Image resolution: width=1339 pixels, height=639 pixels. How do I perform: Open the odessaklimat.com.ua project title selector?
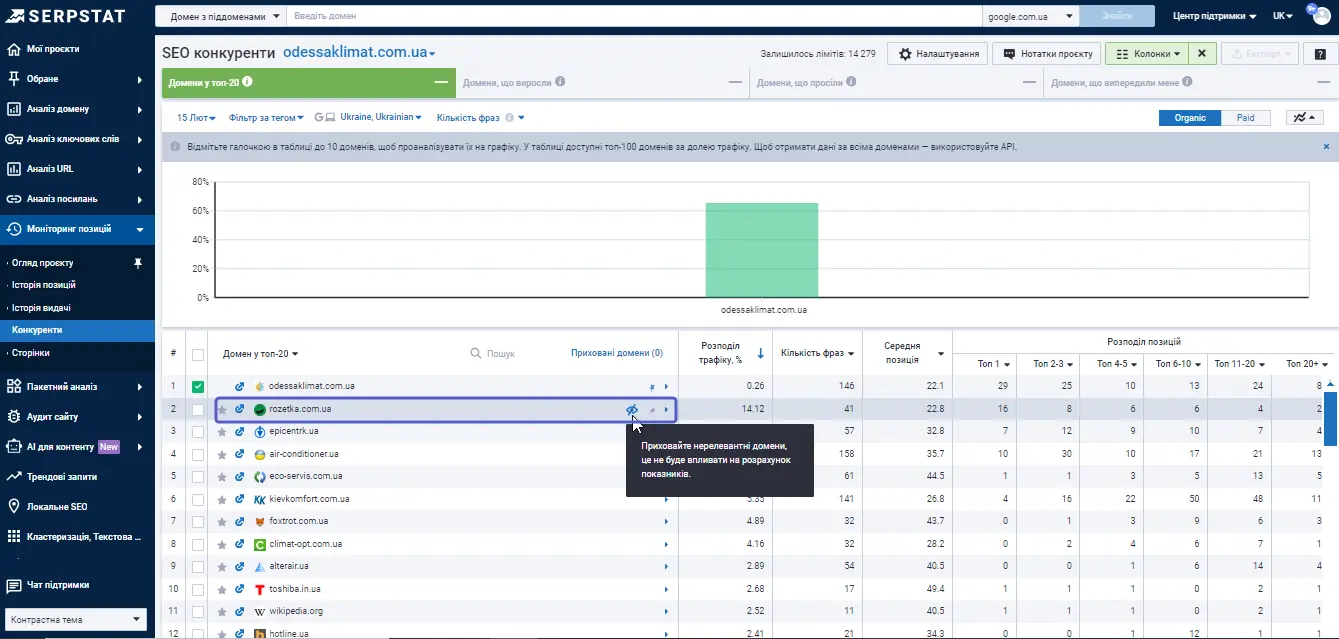(x=359, y=52)
